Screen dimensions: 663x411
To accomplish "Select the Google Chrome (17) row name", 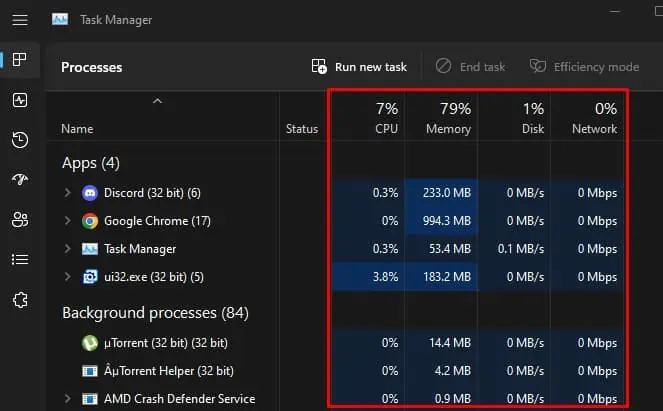I will pos(157,221).
